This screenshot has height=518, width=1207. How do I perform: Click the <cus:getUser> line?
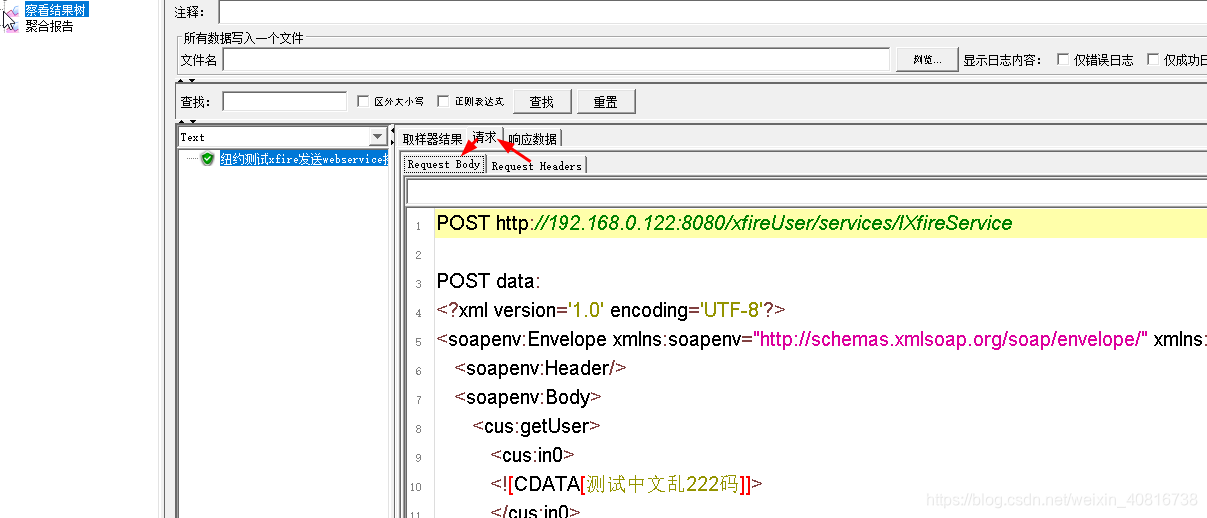tap(536, 426)
